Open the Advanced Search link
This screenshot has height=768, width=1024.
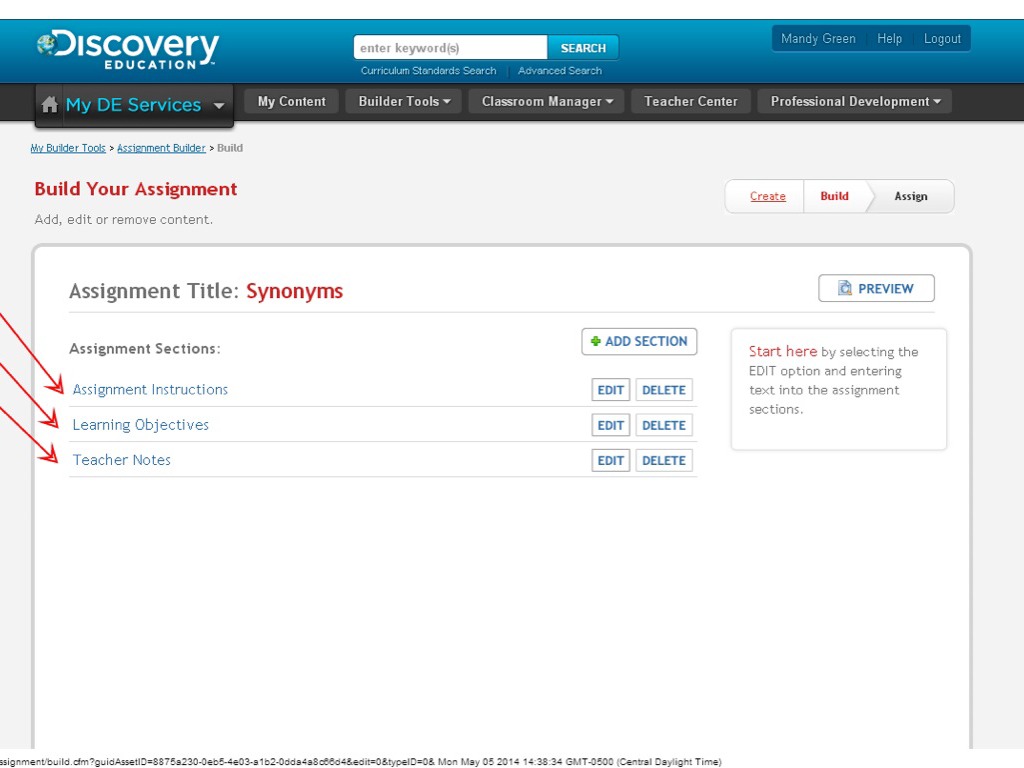click(559, 71)
